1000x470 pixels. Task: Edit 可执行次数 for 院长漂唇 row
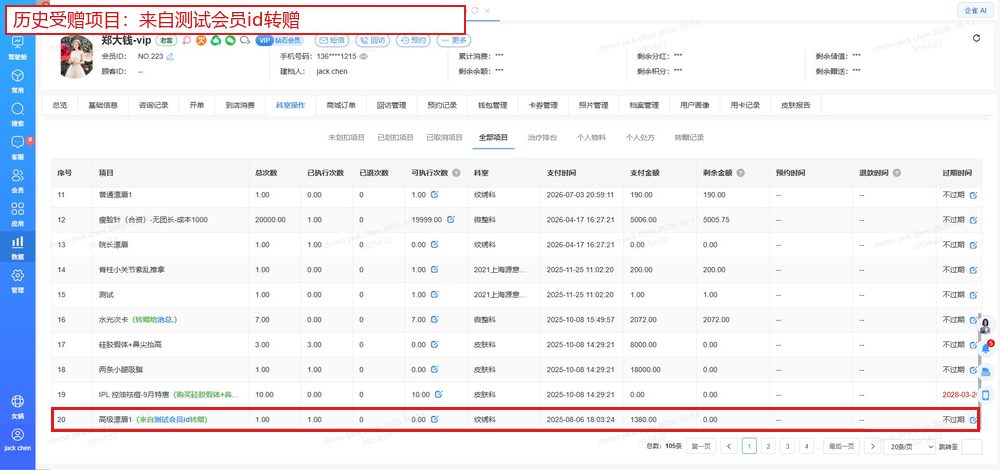pos(434,244)
